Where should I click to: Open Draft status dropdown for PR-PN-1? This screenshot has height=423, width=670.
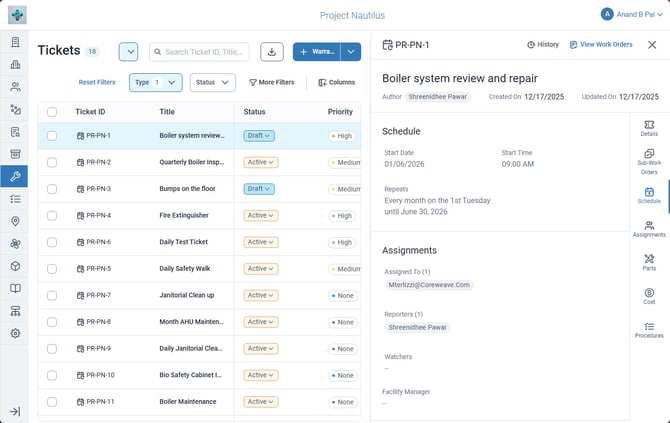(259, 135)
